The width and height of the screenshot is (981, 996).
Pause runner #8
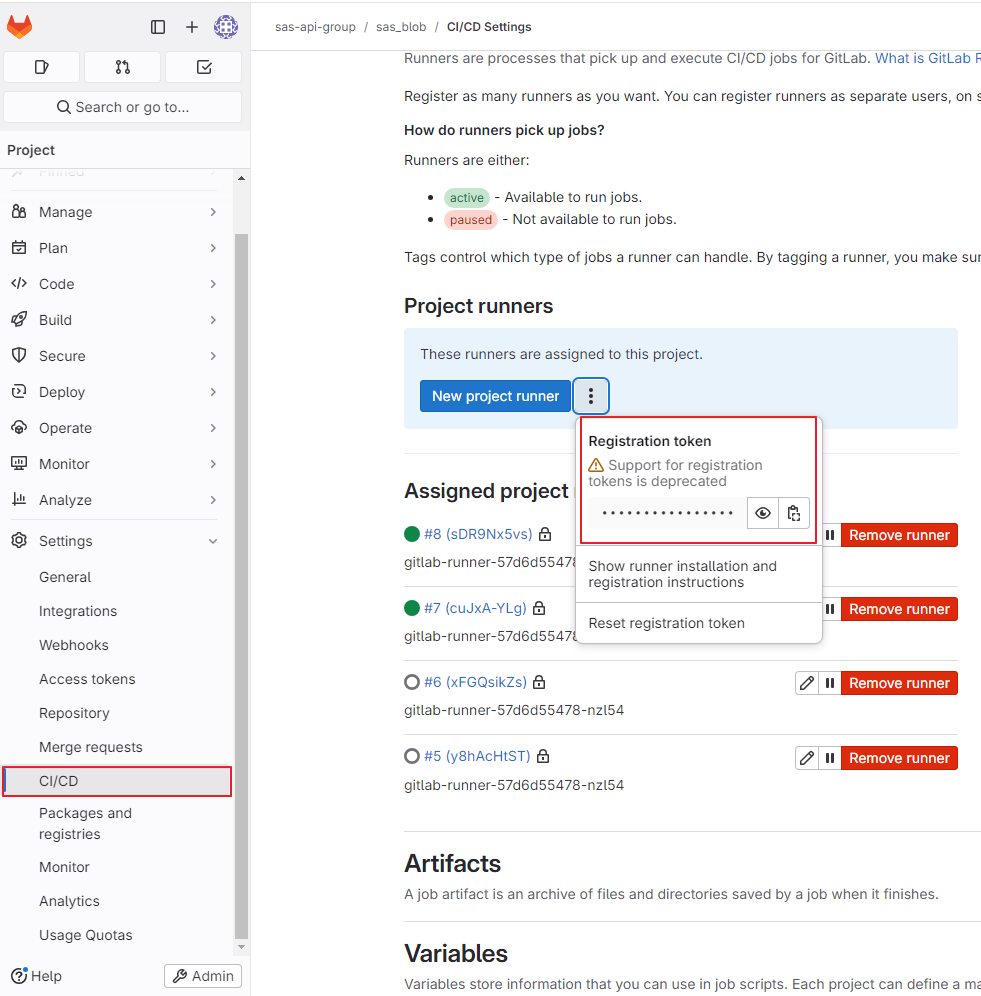[830, 535]
